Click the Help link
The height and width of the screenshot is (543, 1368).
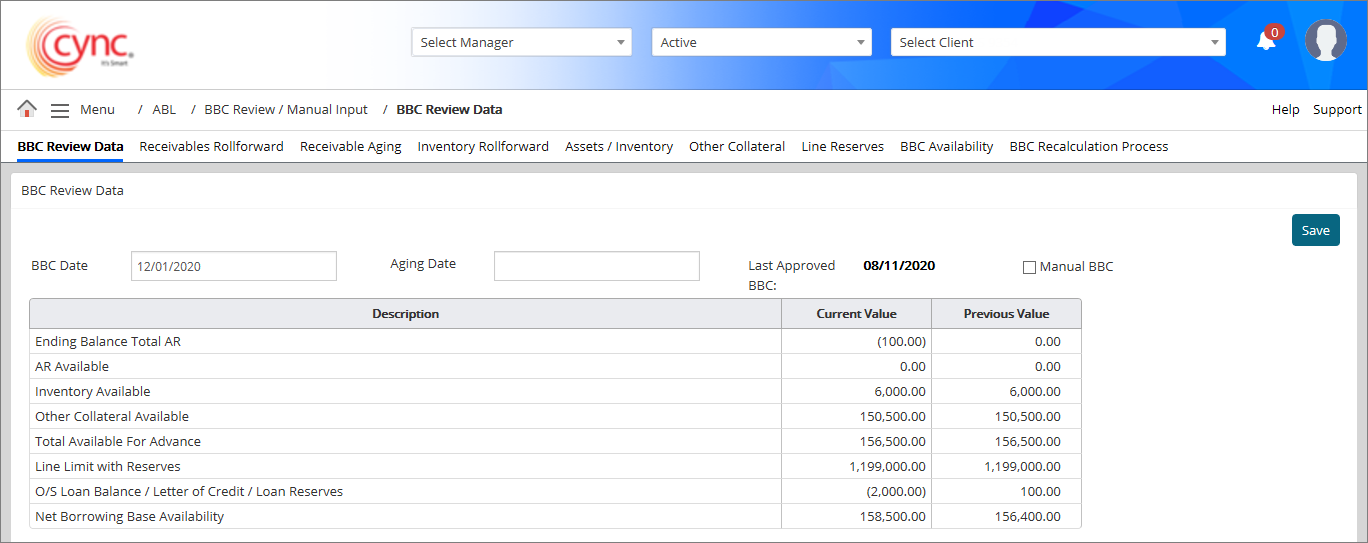pos(1285,110)
